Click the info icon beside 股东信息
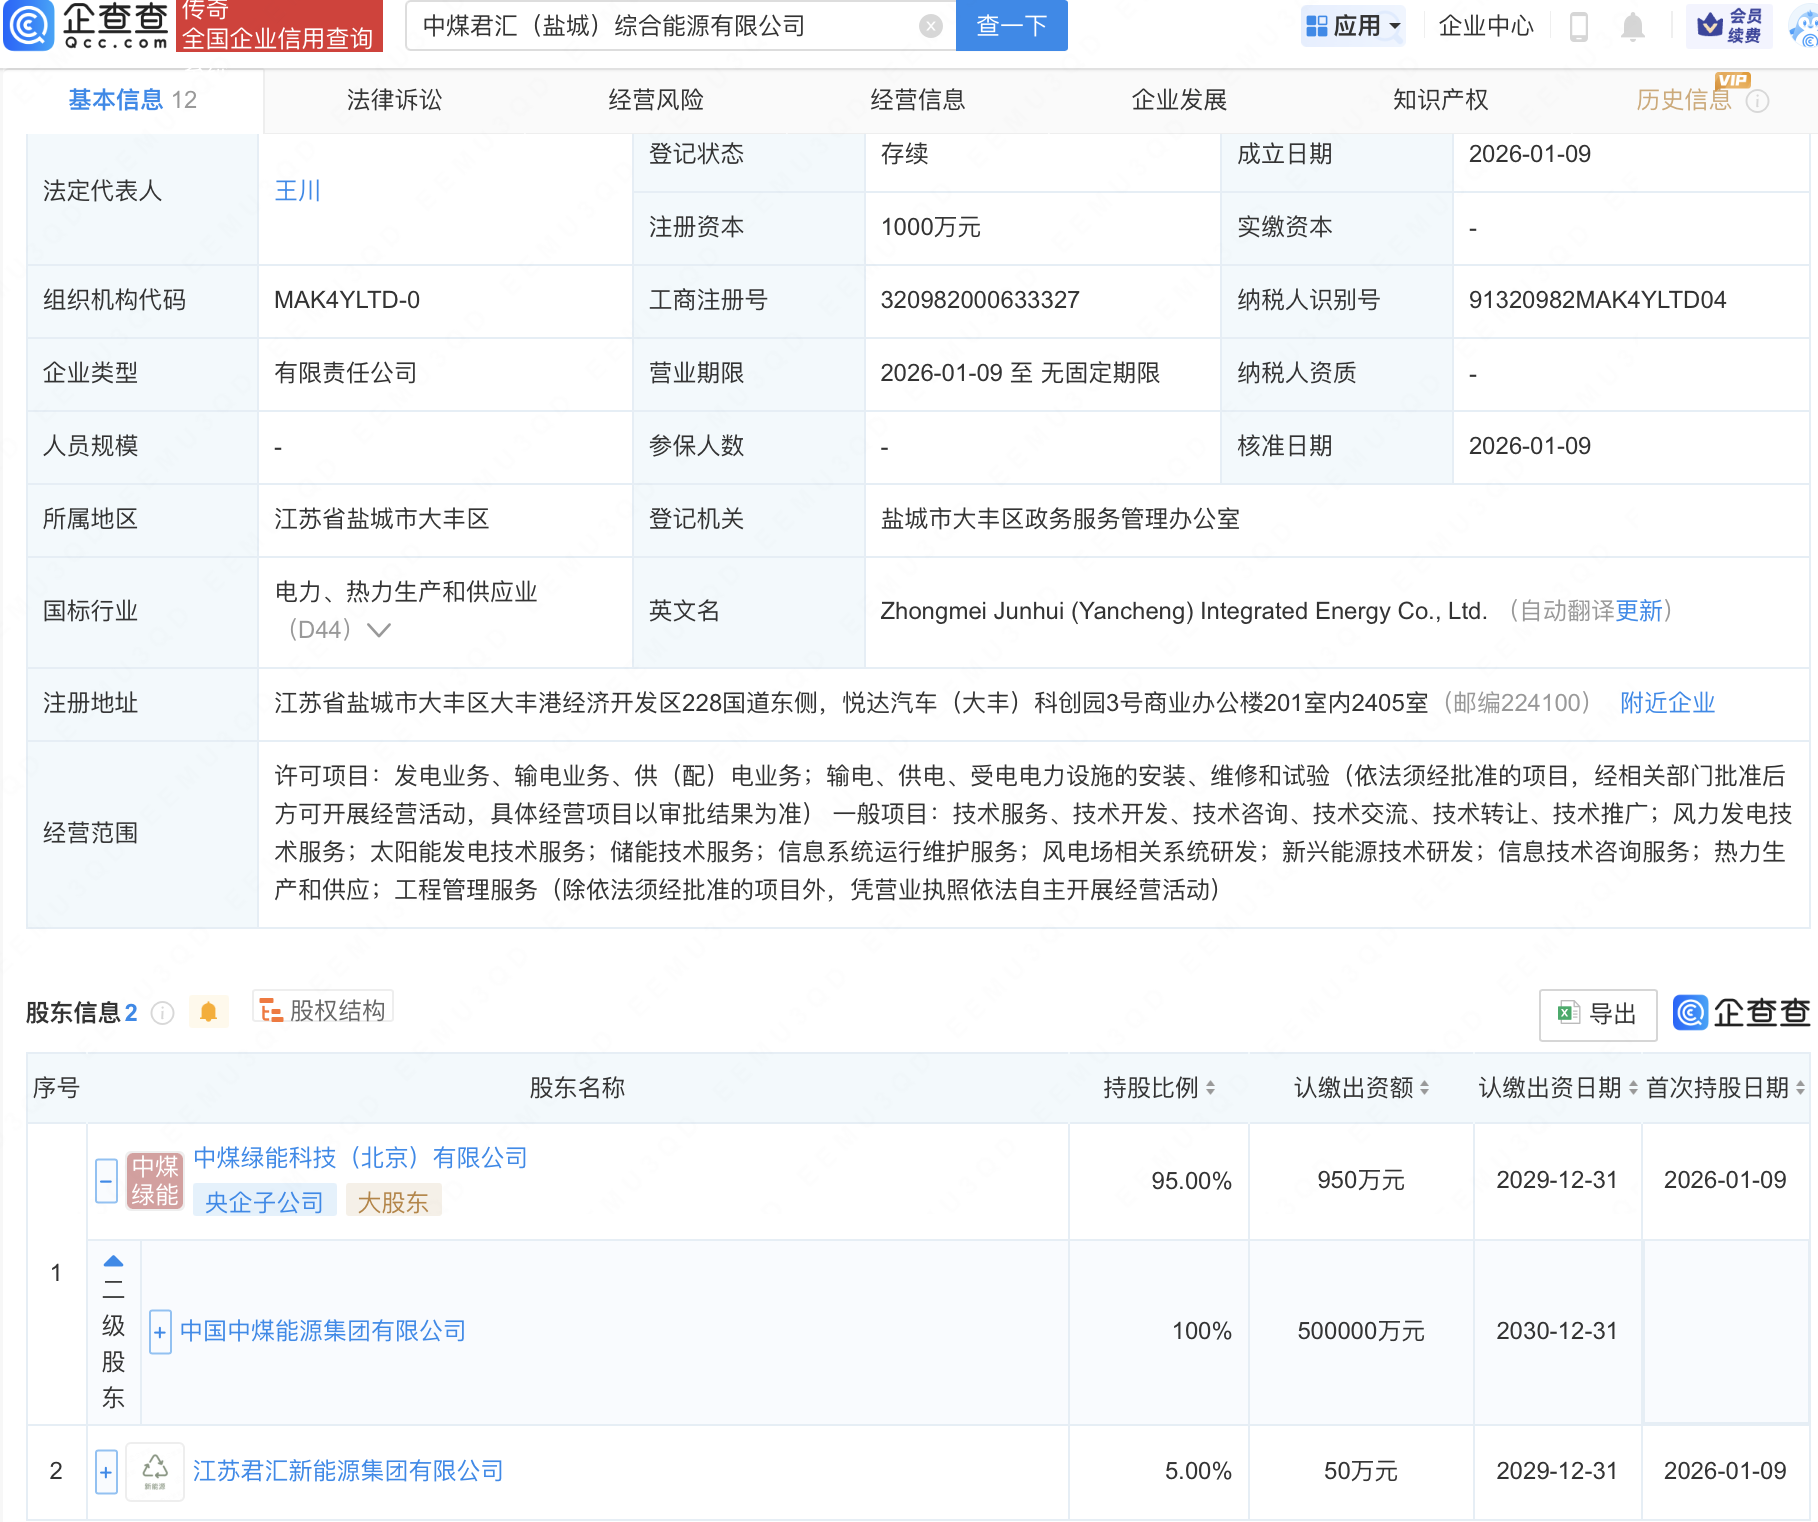The height and width of the screenshot is (1522, 1818). [x=162, y=1013]
